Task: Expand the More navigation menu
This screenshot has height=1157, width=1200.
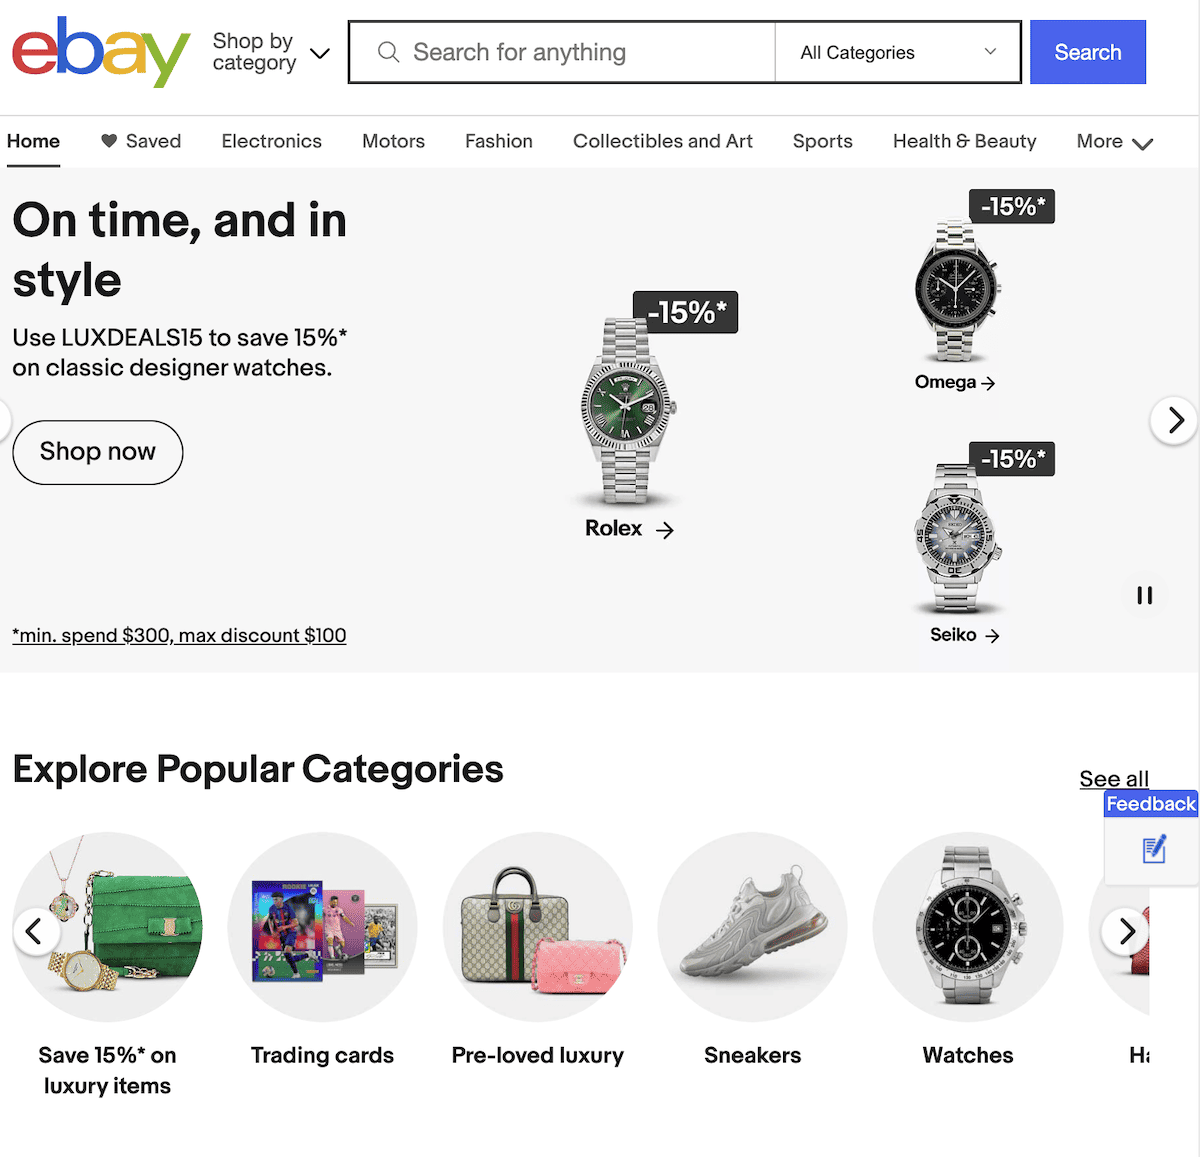Action: [1113, 141]
